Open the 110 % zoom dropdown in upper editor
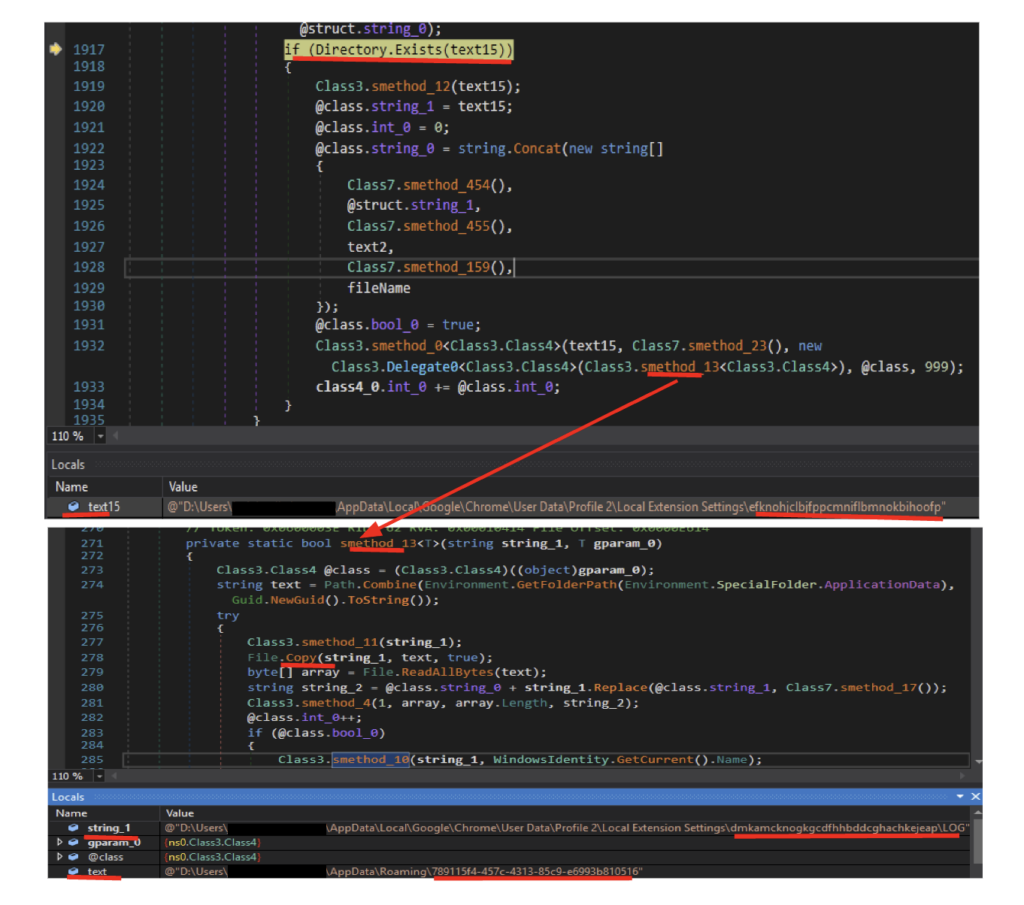The height and width of the screenshot is (905, 1024). tap(100, 437)
